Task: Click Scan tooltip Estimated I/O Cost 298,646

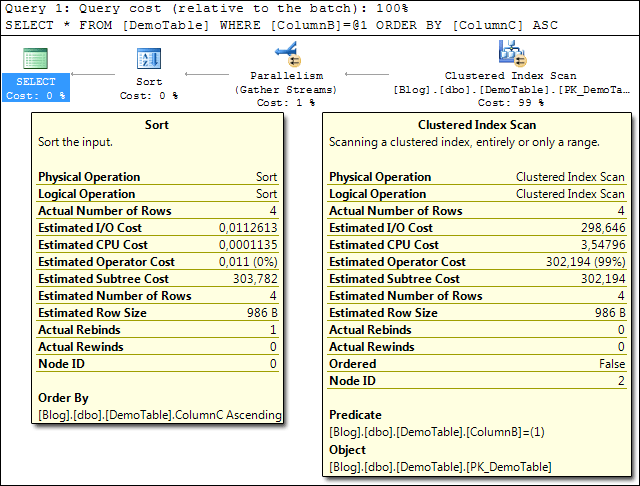Action: [x=477, y=228]
